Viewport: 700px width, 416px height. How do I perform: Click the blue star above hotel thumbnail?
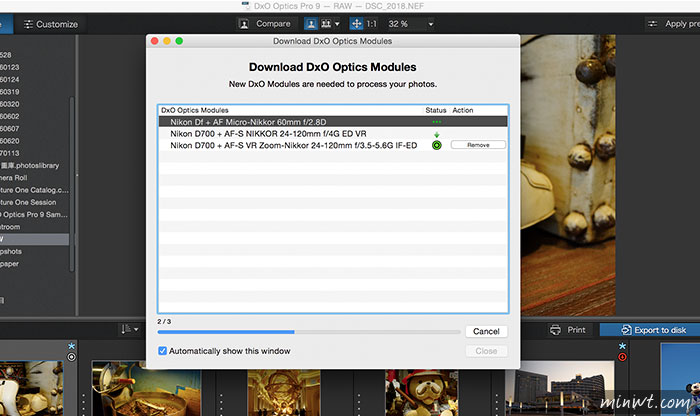622,346
